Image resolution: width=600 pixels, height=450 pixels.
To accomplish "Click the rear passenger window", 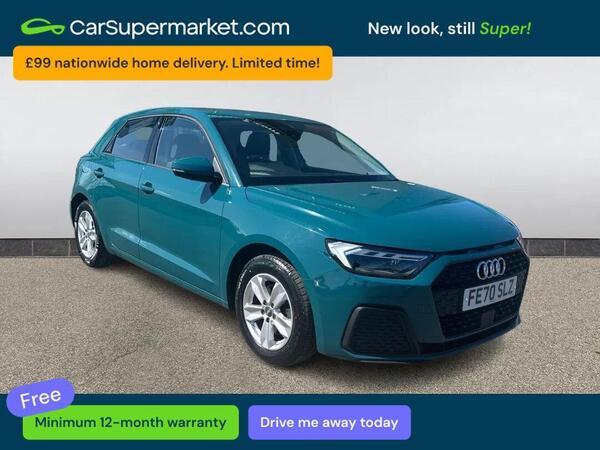I will tap(133, 139).
